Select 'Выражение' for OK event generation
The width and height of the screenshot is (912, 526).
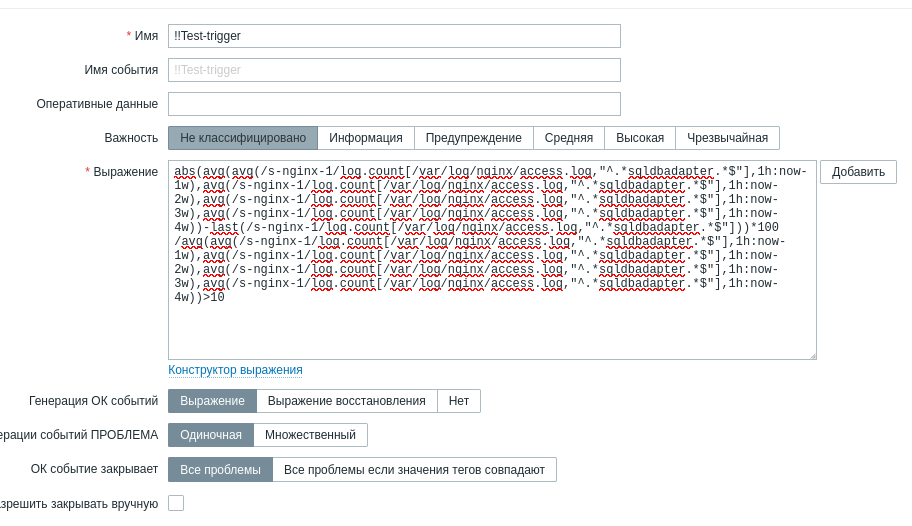pos(212,401)
